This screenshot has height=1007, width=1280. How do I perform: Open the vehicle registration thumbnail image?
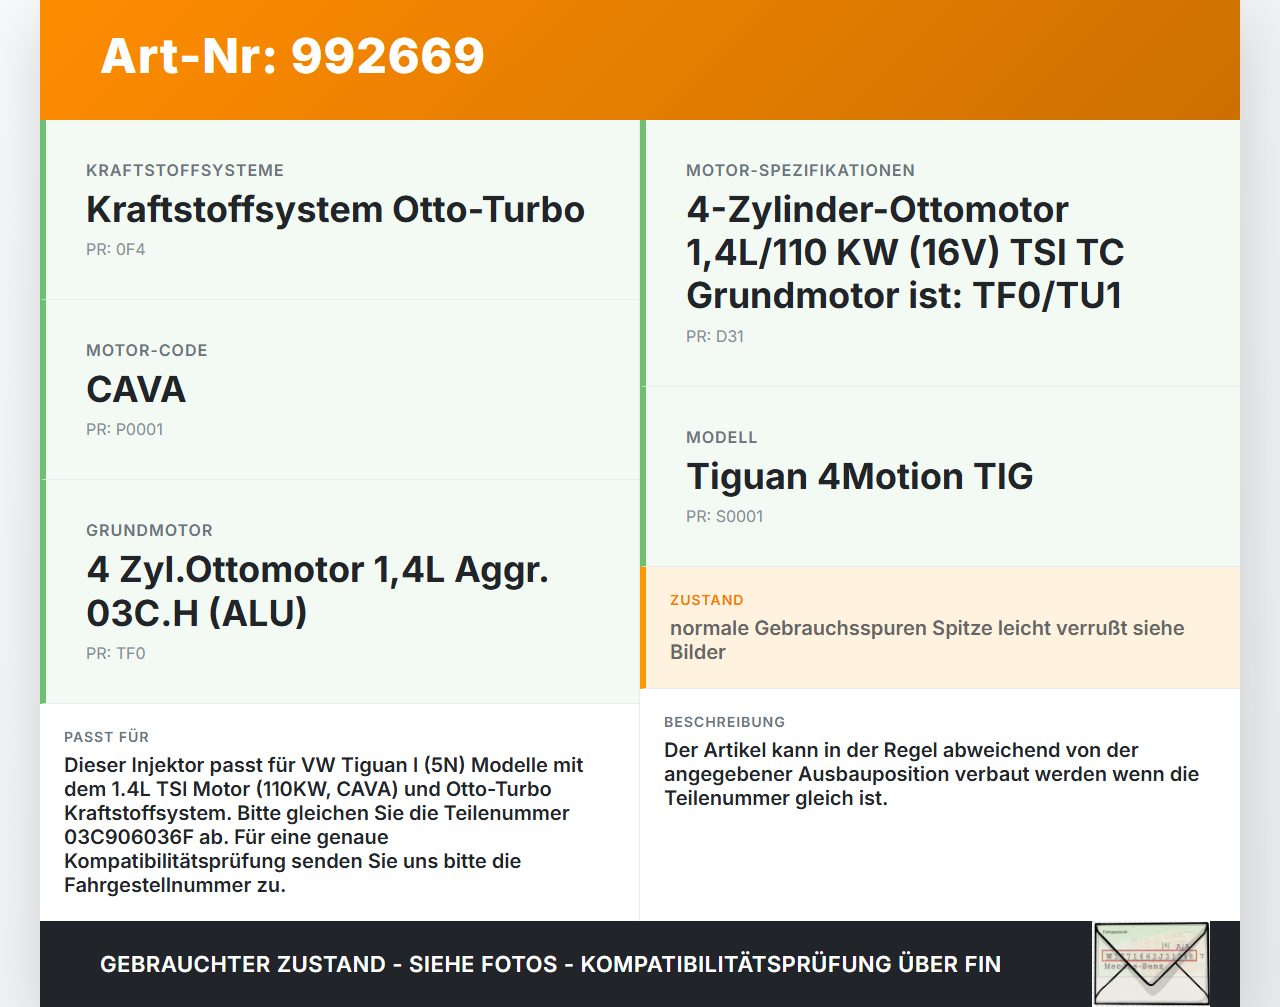1151,964
